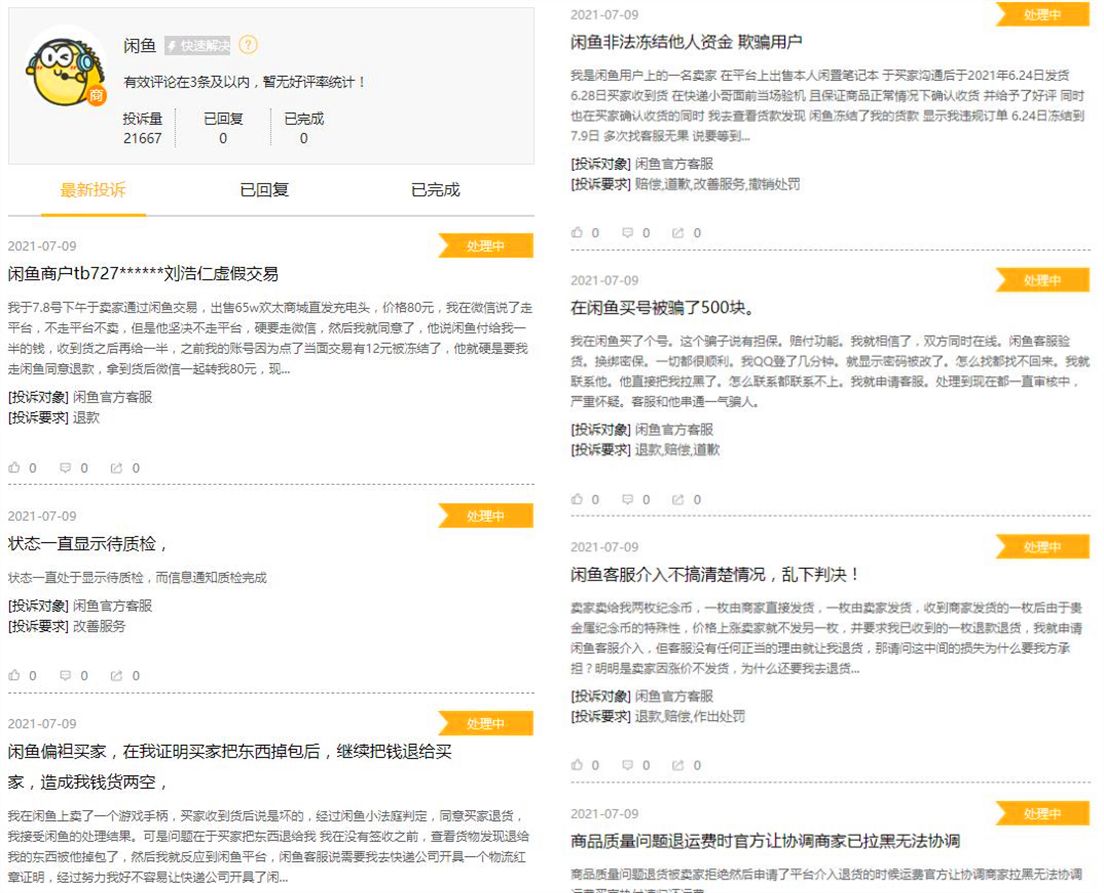1104x893 pixels.
Task: Open complaint 闲鱼非法冻结他人资金 欺骗用户
Action: coord(686,42)
